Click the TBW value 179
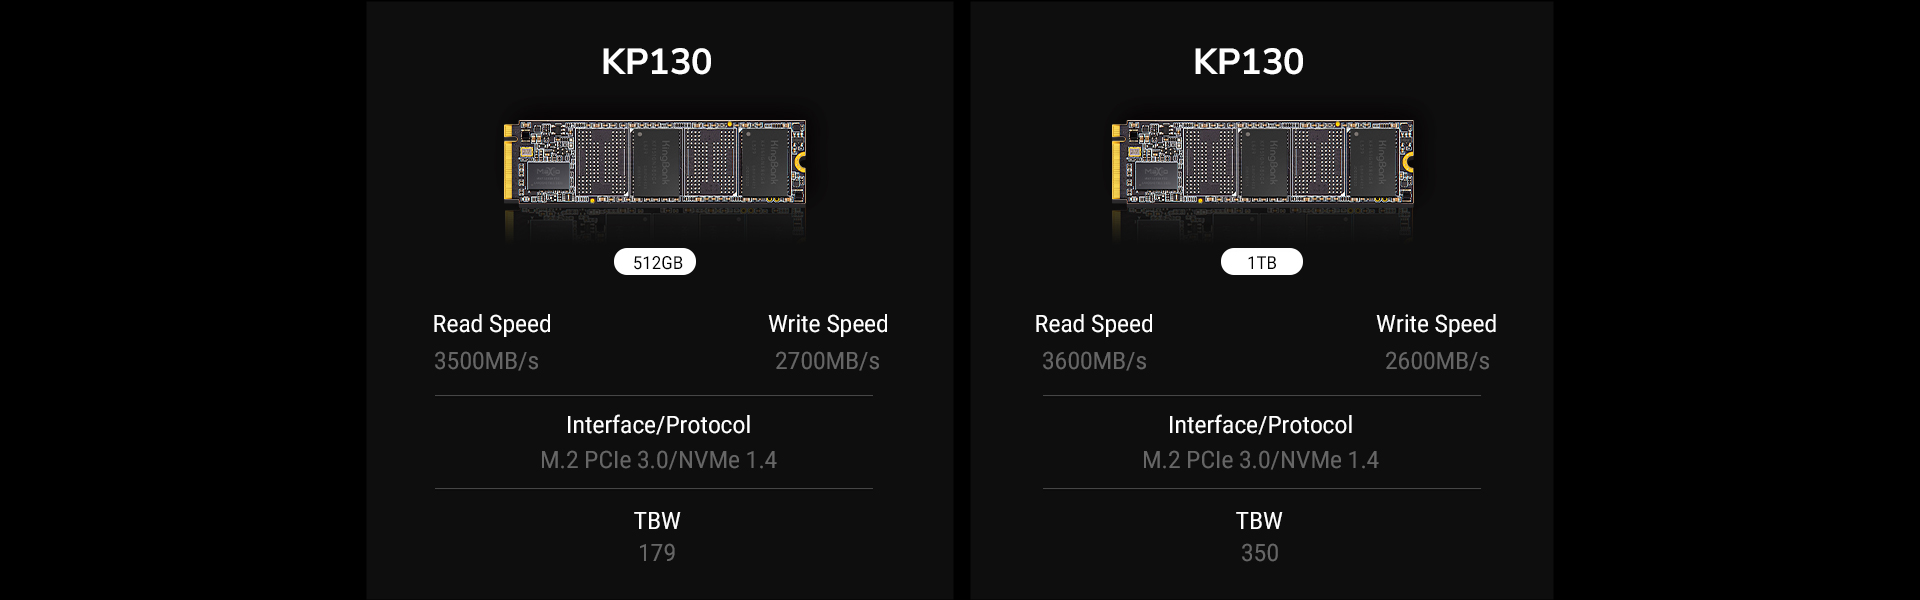The width and height of the screenshot is (1920, 600). (657, 553)
